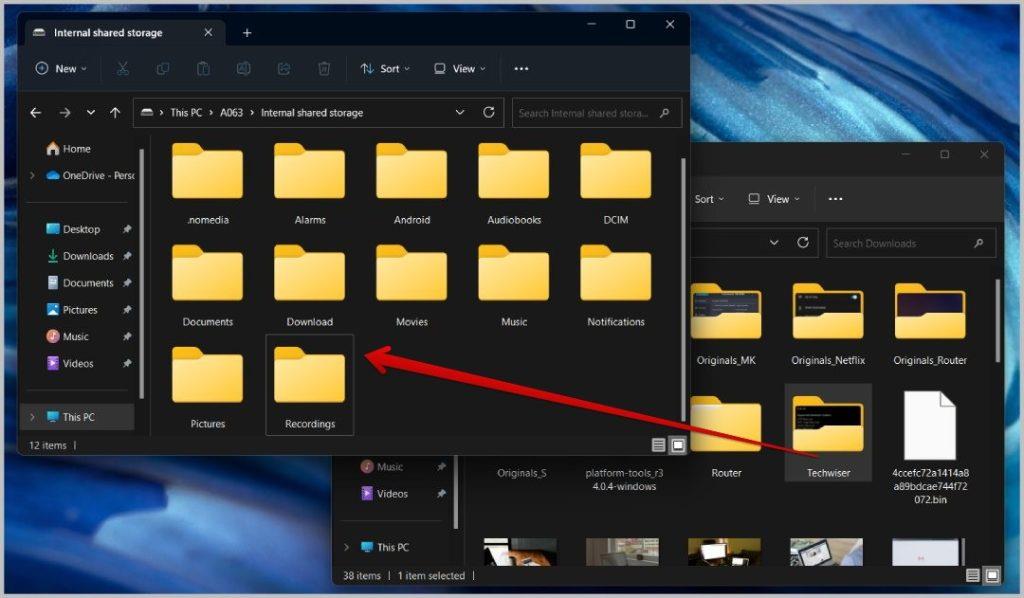Open the New dropdown button

pyautogui.click(x=61, y=69)
